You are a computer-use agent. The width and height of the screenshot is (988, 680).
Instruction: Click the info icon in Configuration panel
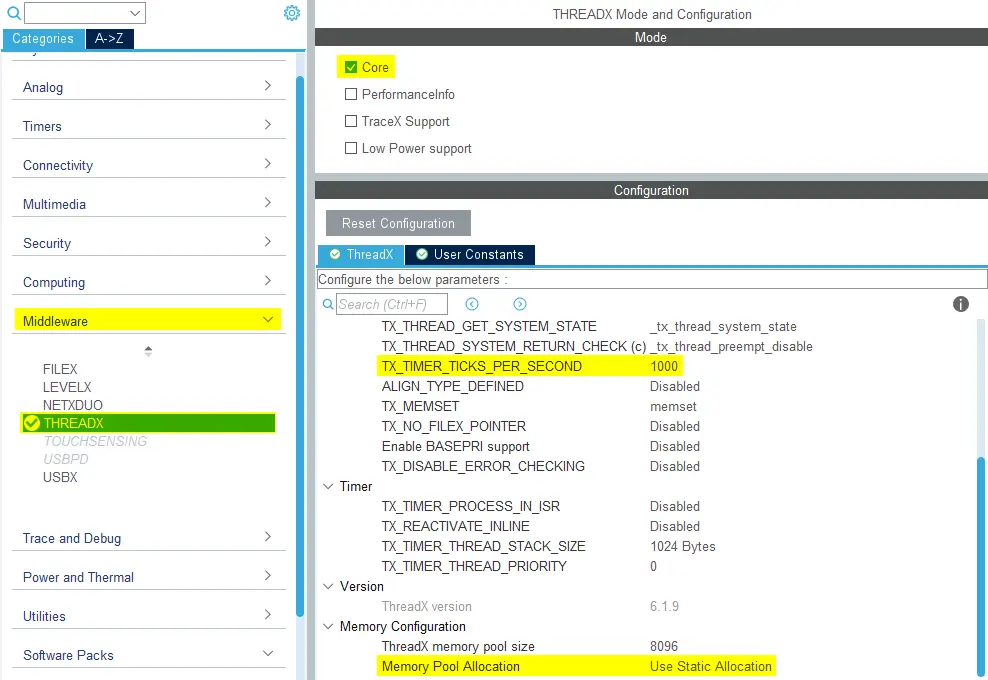click(960, 304)
